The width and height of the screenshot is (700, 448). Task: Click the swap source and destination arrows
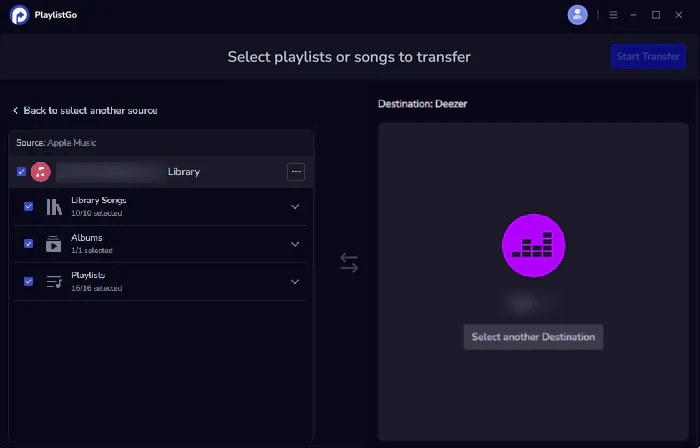[x=349, y=263]
